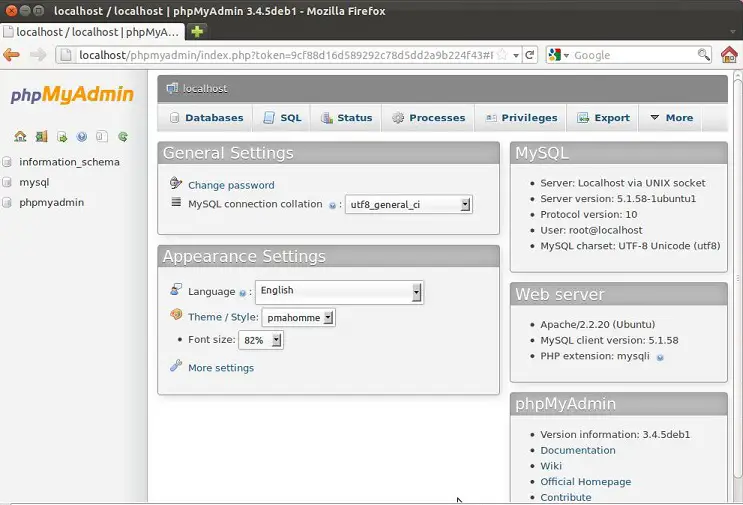Click 'Server: Localhost via UNIX socket' text
Screen dimensions: 743x505
(623, 183)
